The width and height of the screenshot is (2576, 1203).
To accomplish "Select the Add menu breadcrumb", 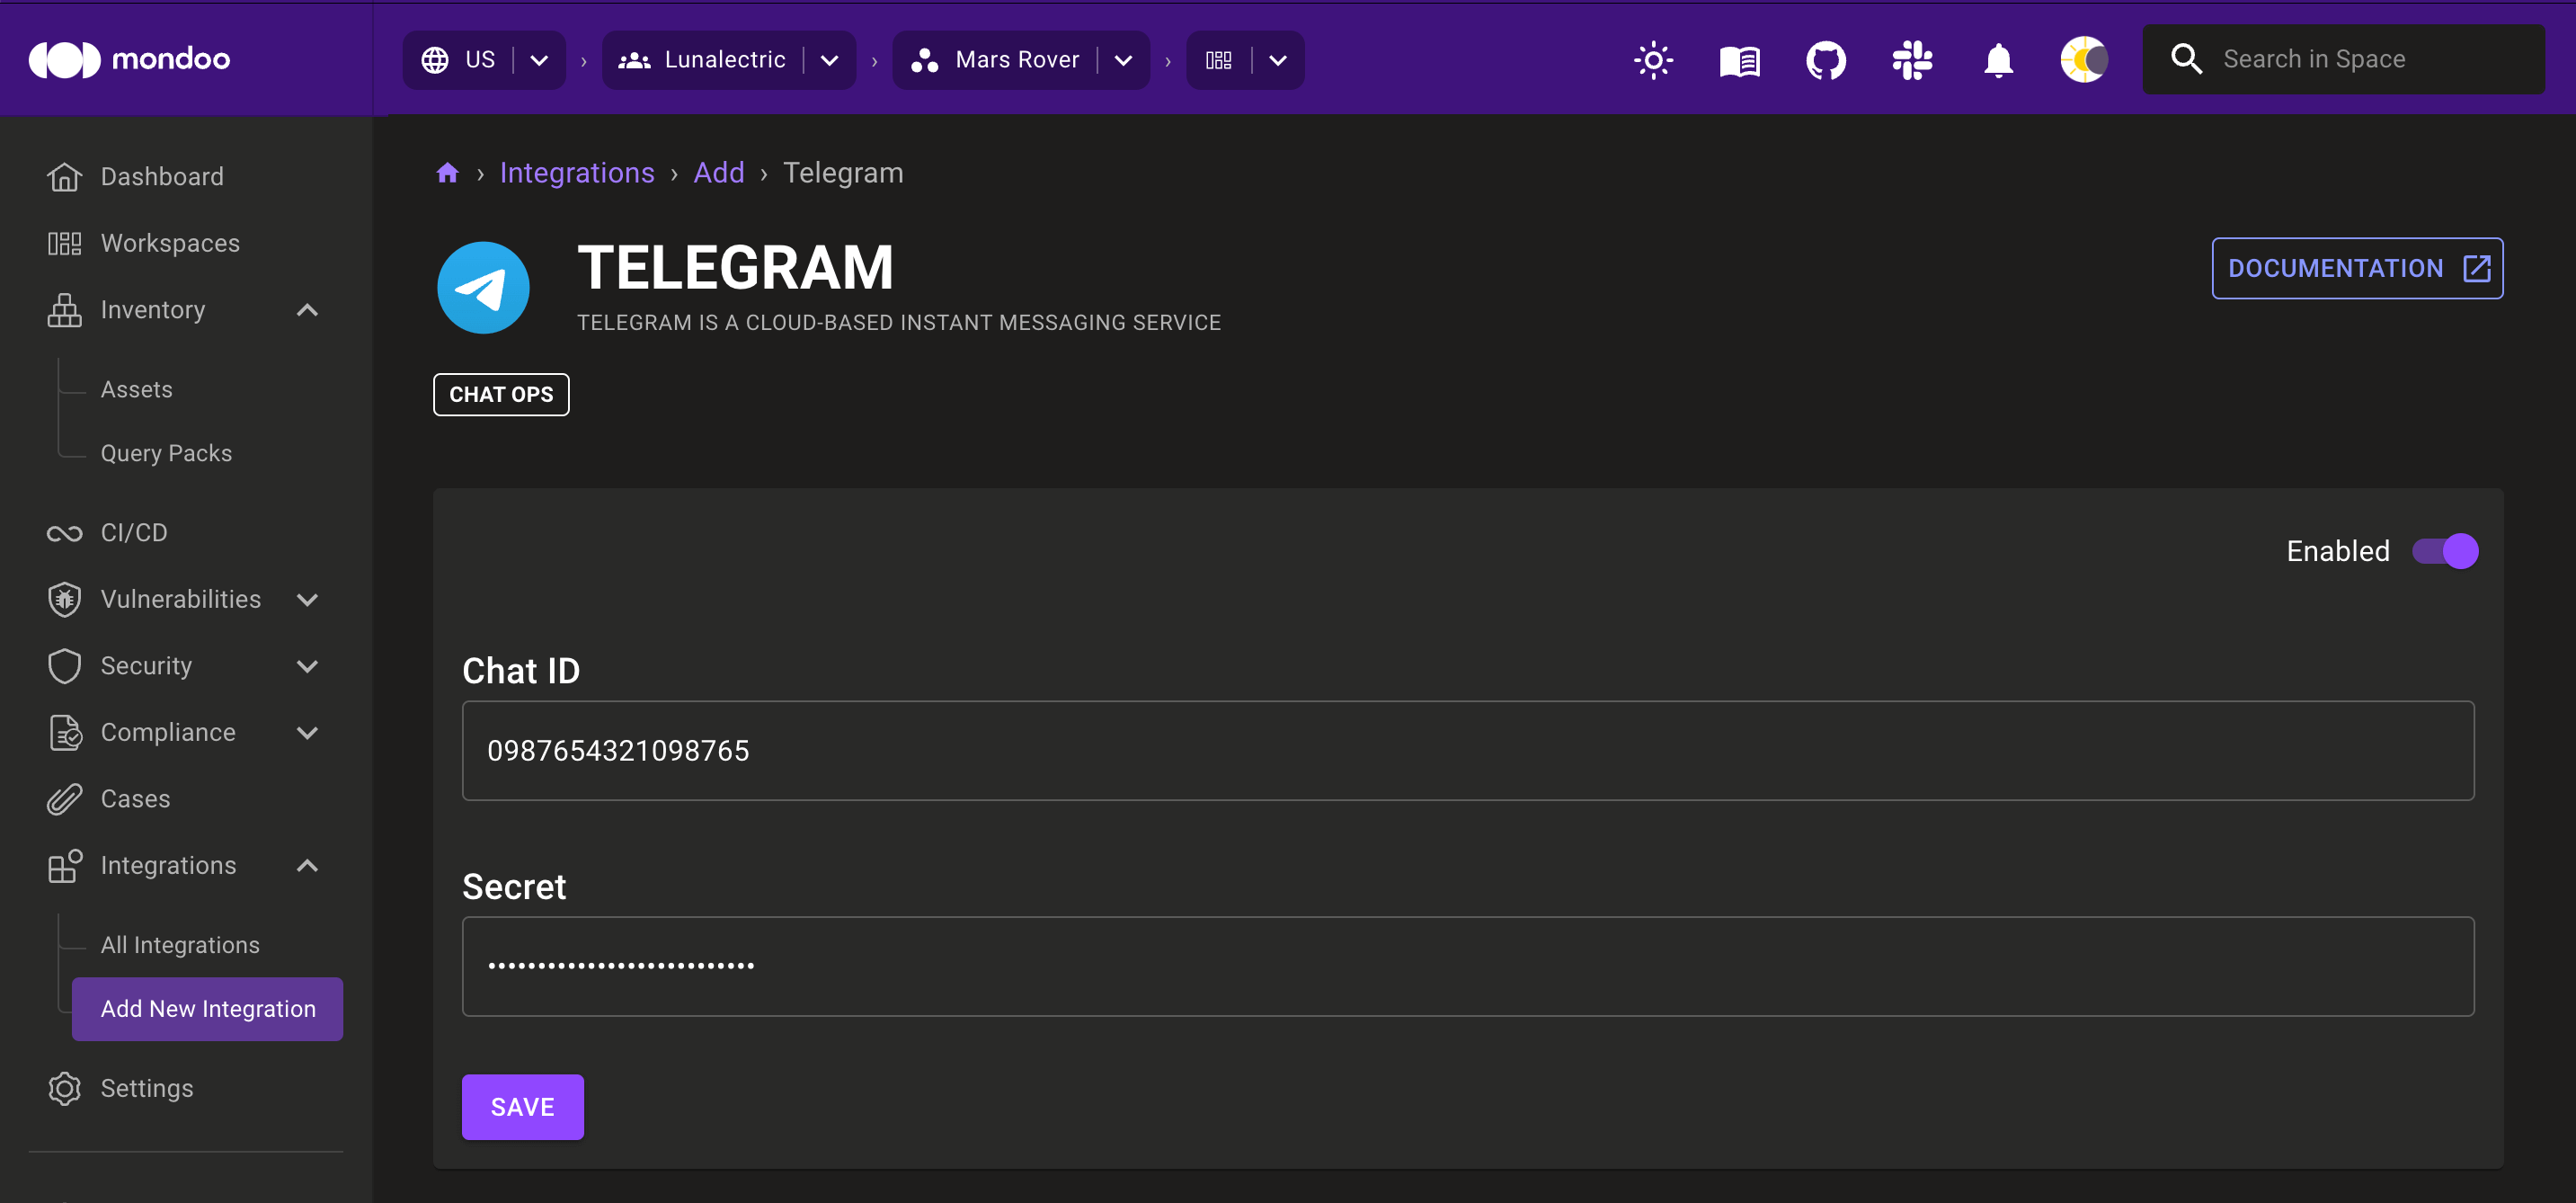I will (x=718, y=171).
